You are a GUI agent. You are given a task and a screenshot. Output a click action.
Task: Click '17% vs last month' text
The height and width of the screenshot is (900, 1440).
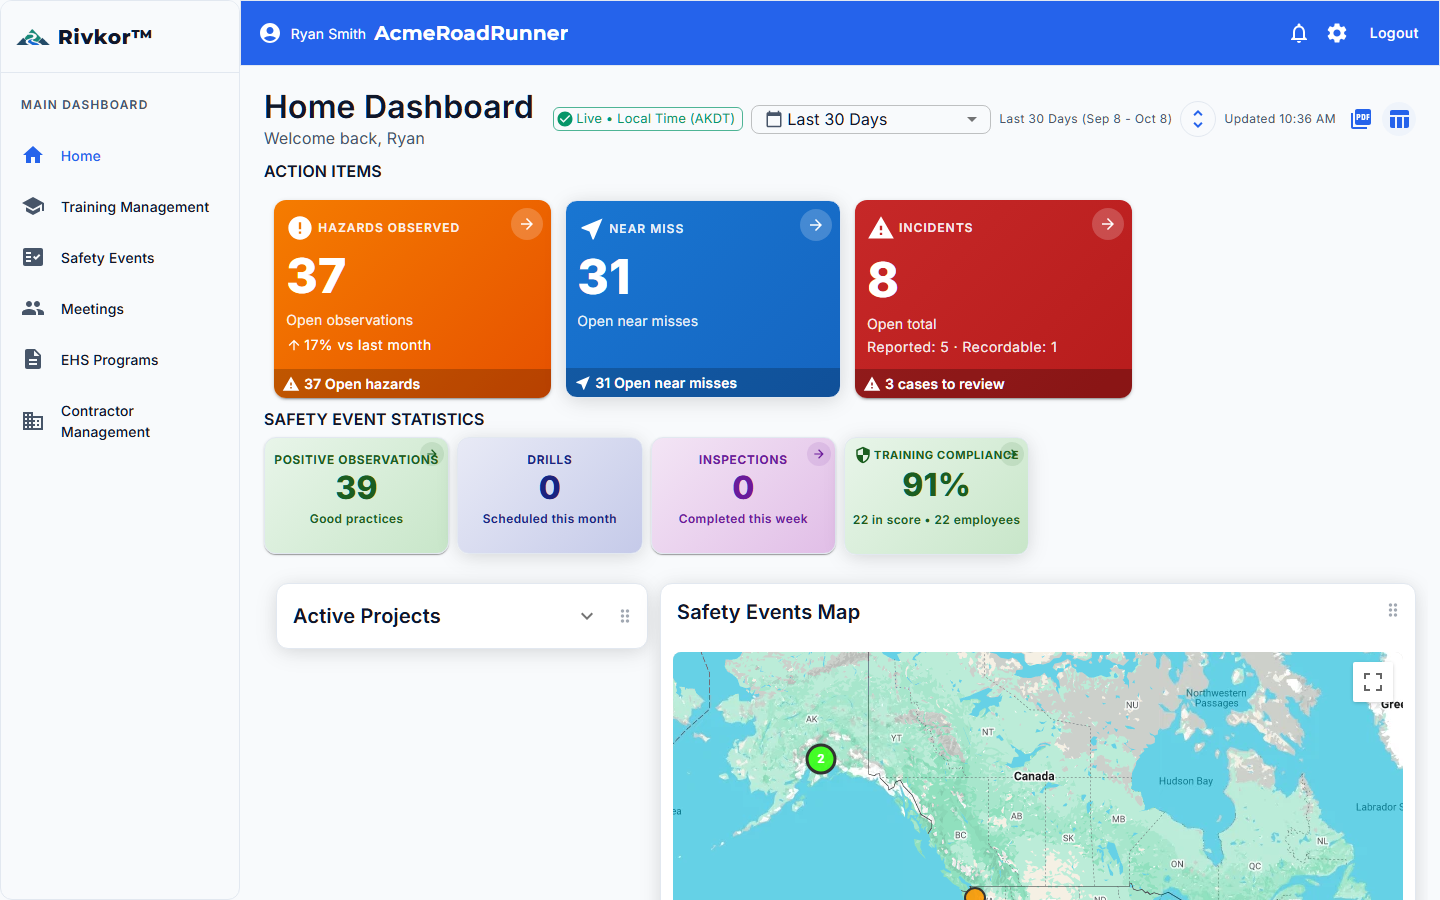click(x=367, y=345)
